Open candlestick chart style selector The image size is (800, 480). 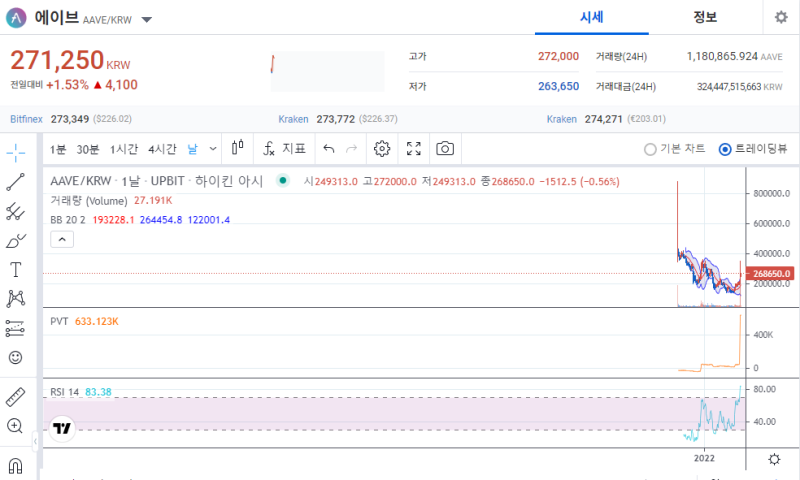[238, 148]
